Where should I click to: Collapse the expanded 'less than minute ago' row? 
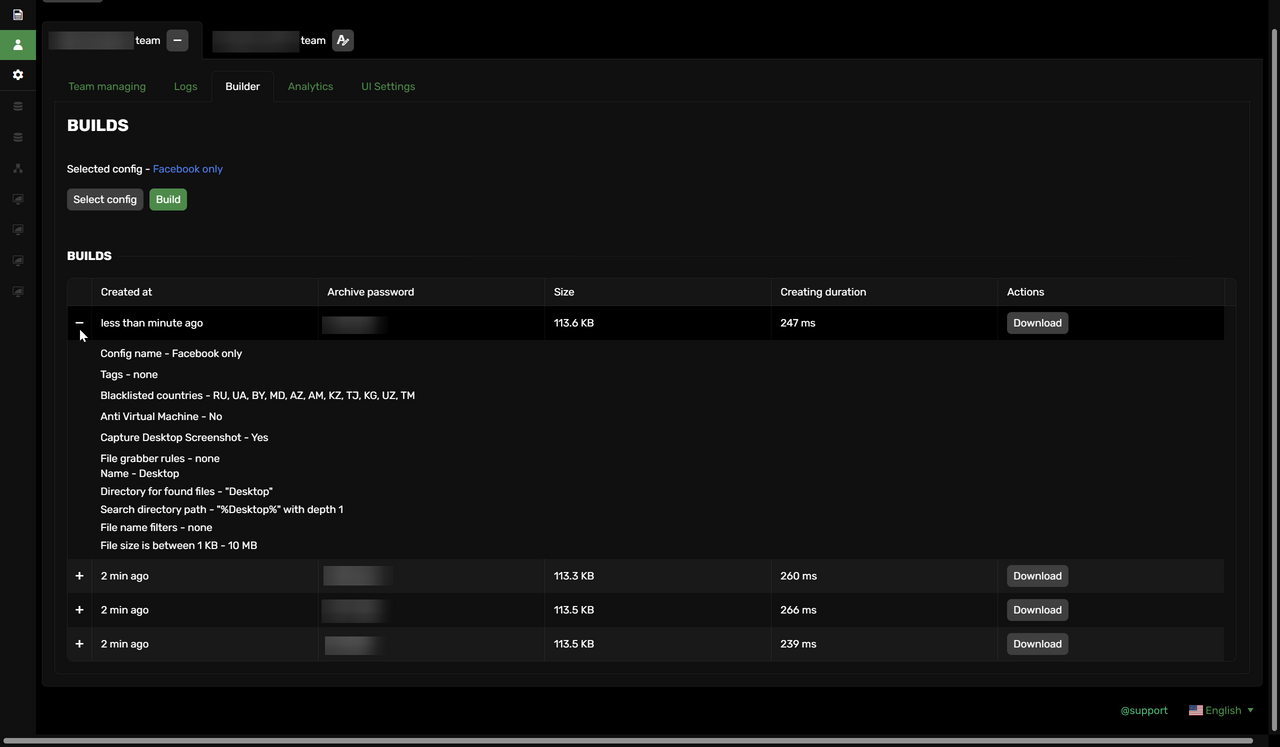[x=80, y=323]
